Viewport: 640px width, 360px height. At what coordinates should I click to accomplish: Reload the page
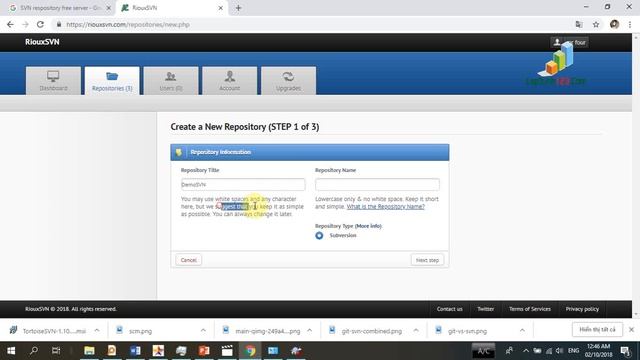pyautogui.click(x=40, y=24)
